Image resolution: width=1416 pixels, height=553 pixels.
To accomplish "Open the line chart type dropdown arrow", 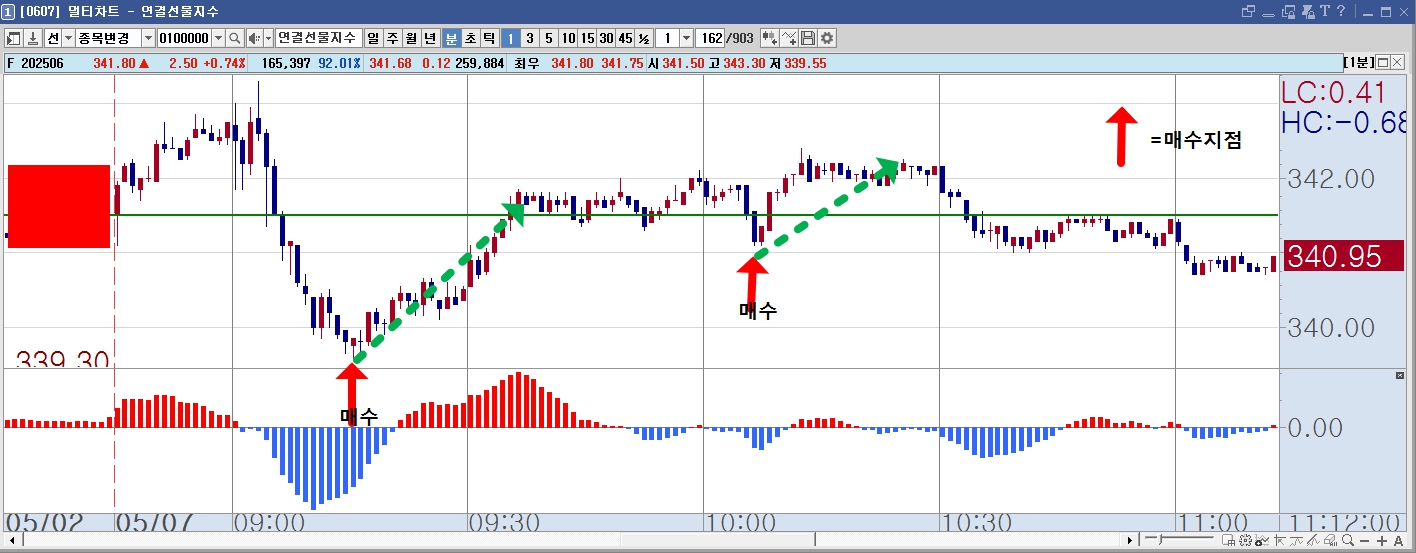I will click(x=68, y=38).
